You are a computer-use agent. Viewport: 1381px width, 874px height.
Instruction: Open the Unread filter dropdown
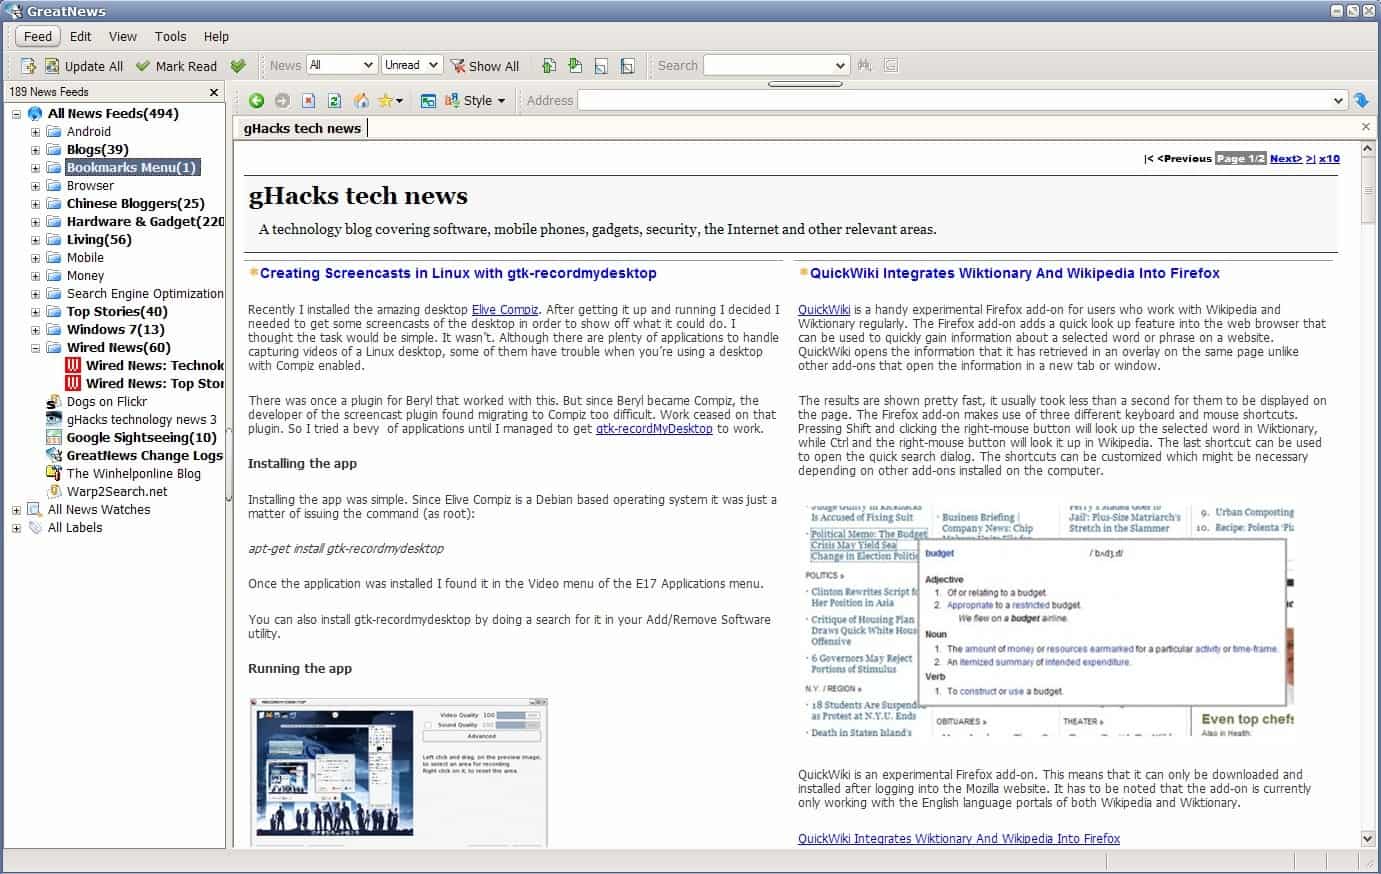point(411,65)
